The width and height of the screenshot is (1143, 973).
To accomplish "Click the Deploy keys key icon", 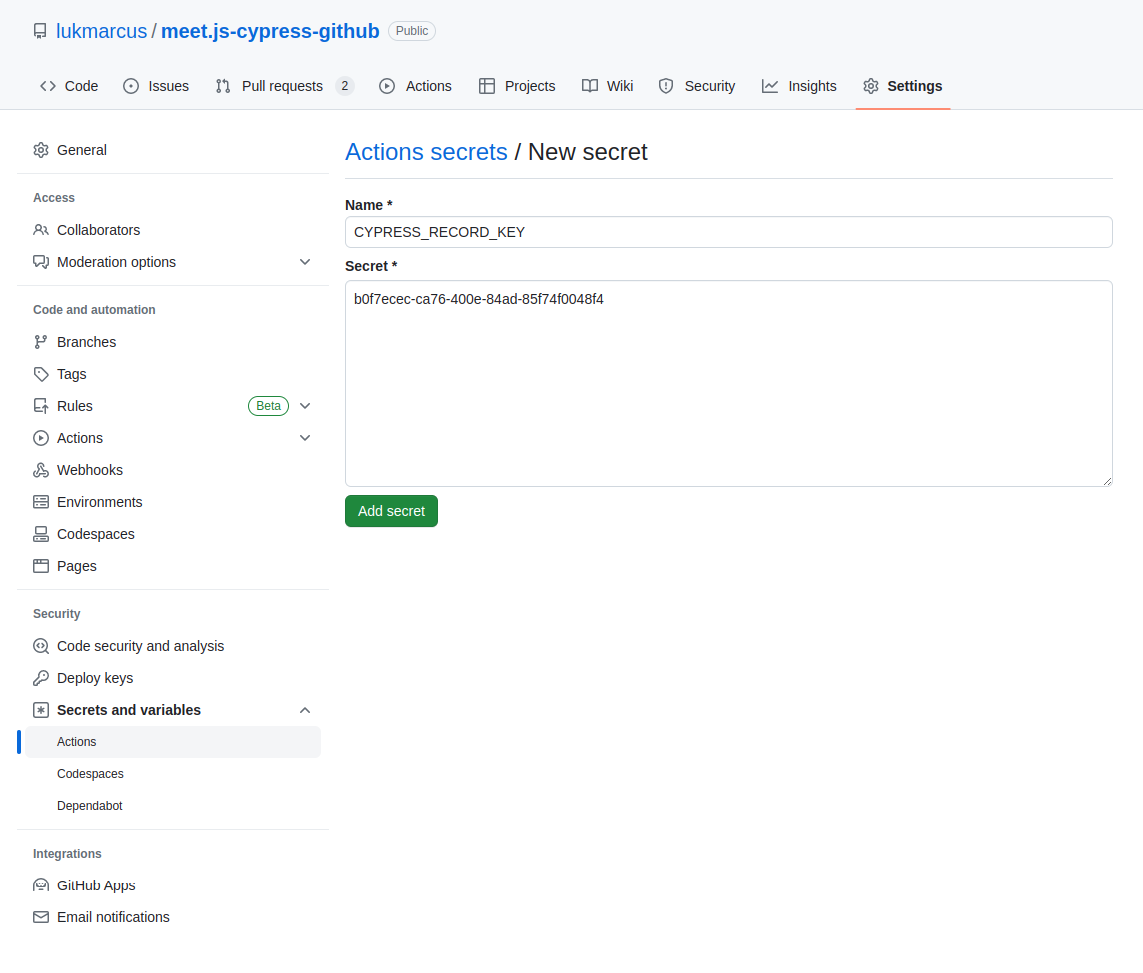I will [x=41, y=679].
